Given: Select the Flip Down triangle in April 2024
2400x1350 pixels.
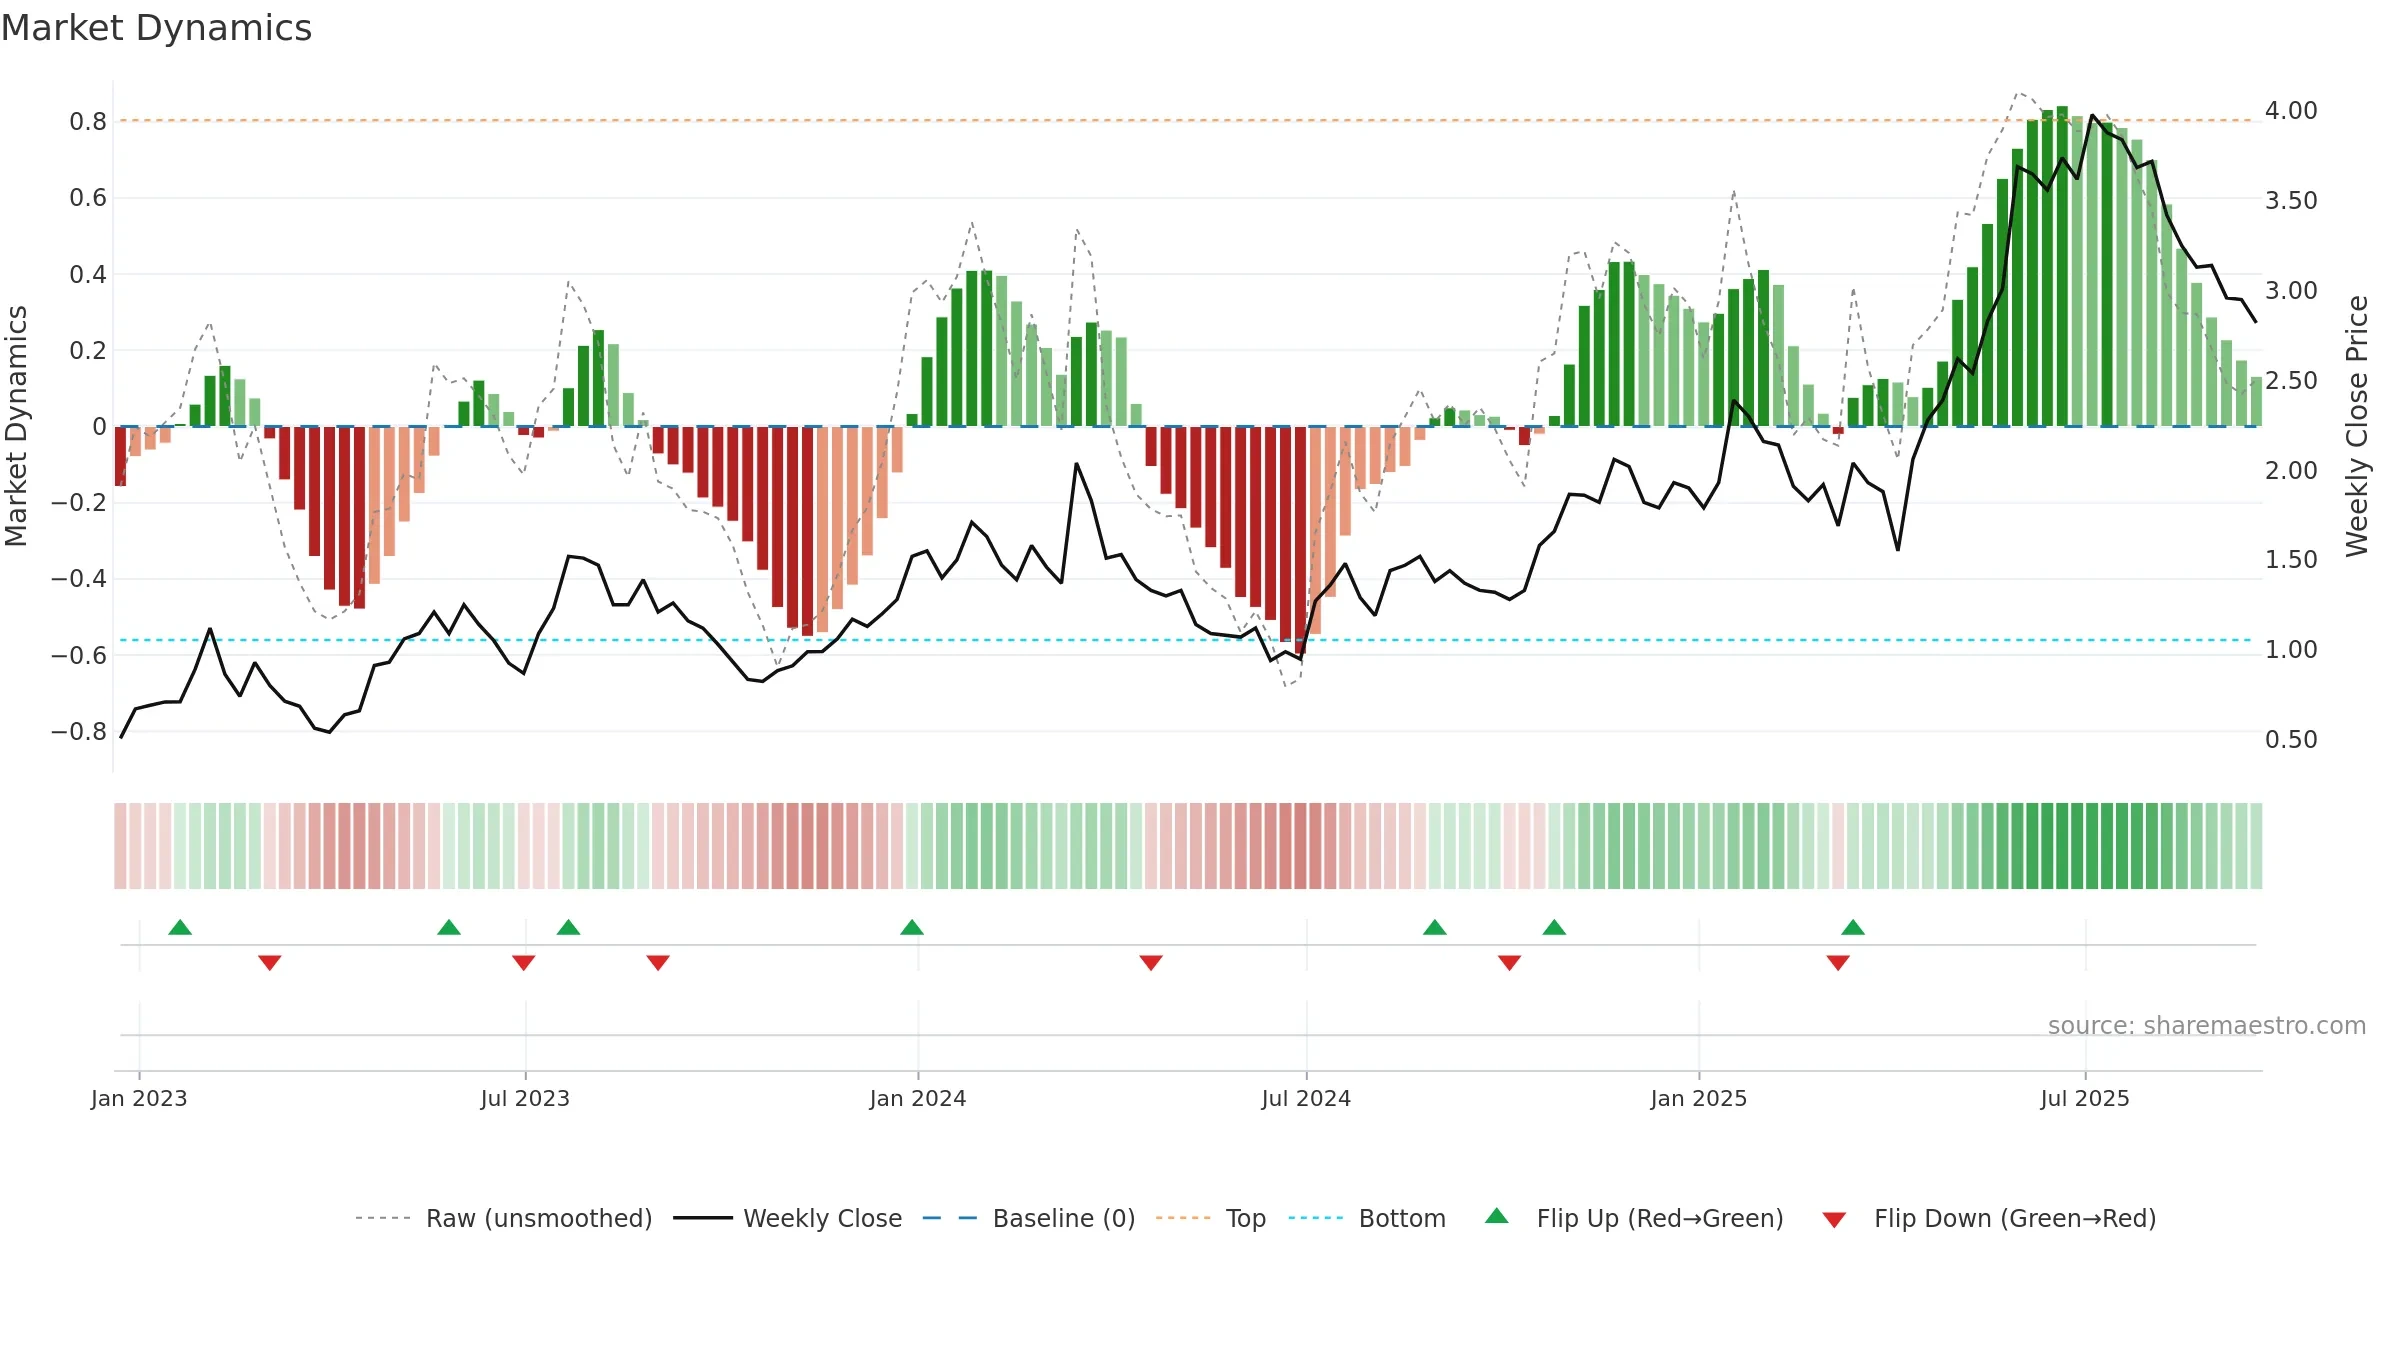Looking at the screenshot, I should [1151, 963].
